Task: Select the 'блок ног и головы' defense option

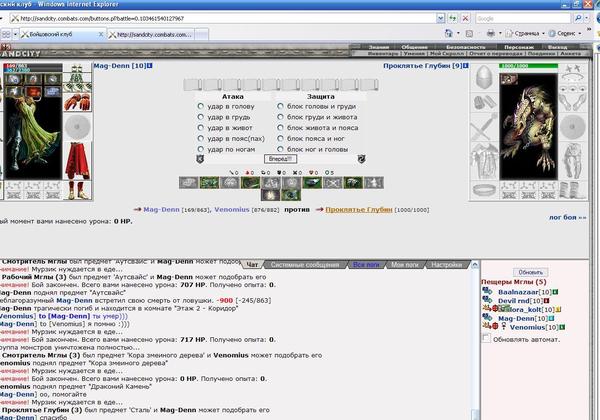Action: coord(280,149)
